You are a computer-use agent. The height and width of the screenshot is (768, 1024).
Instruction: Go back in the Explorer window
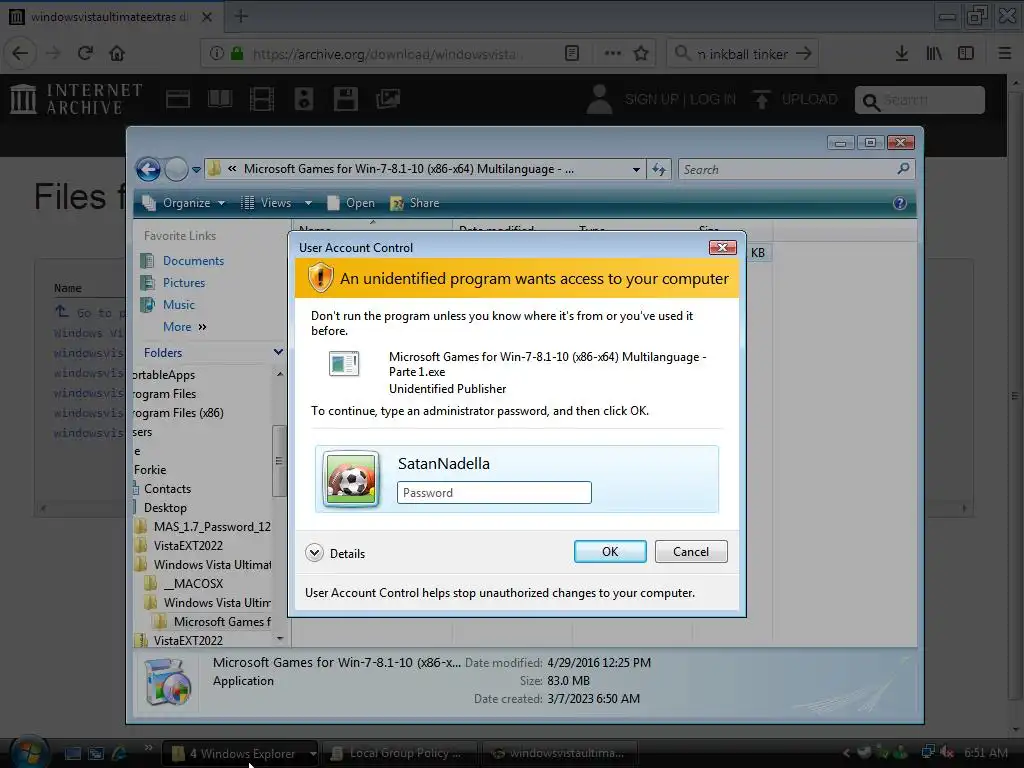point(148,170)
